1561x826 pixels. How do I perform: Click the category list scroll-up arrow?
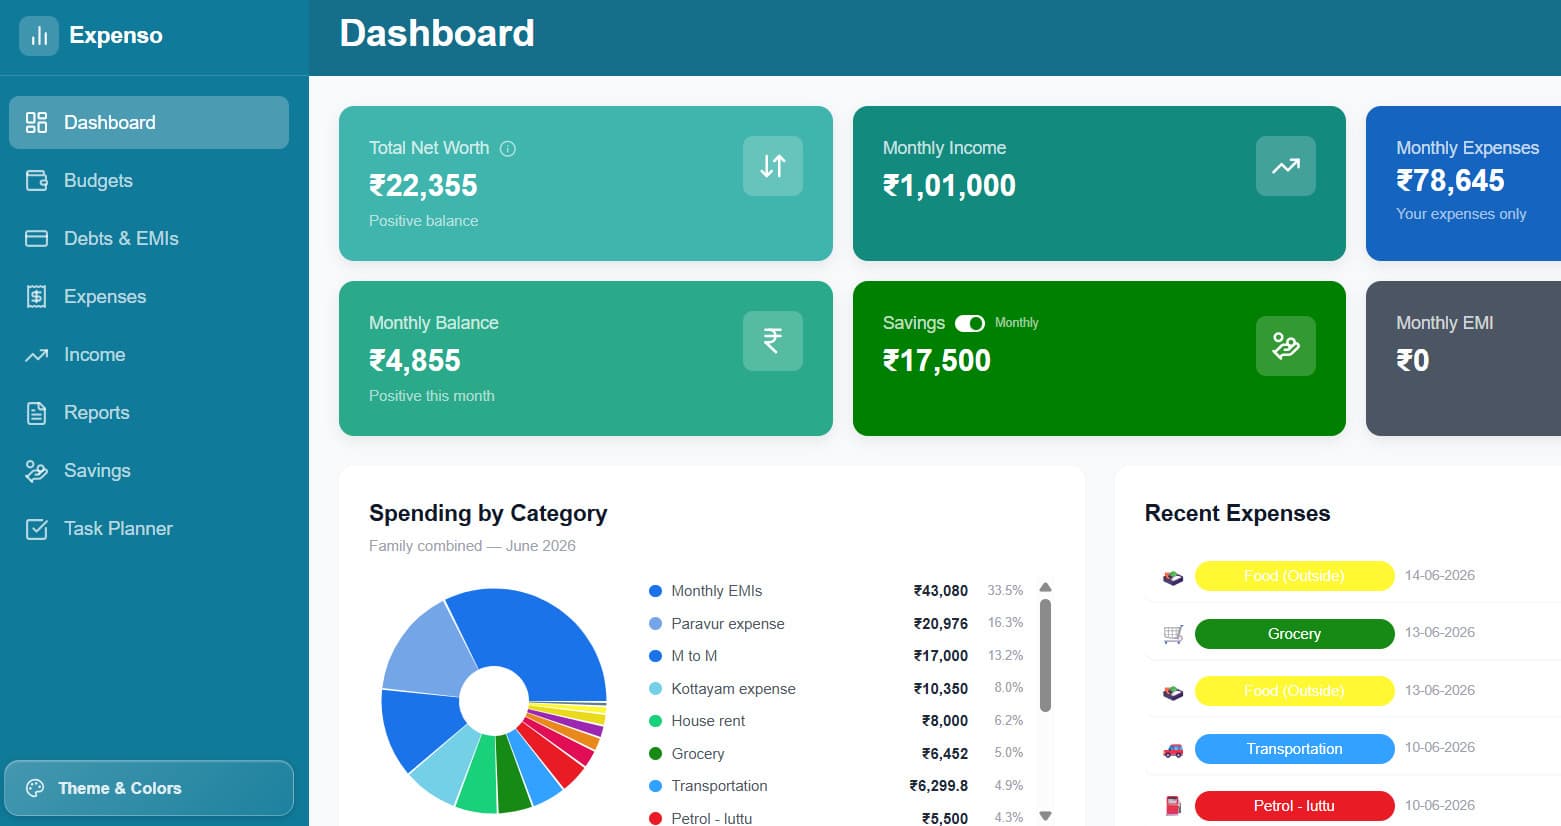pyautogui.click(x=1045, y=587)
